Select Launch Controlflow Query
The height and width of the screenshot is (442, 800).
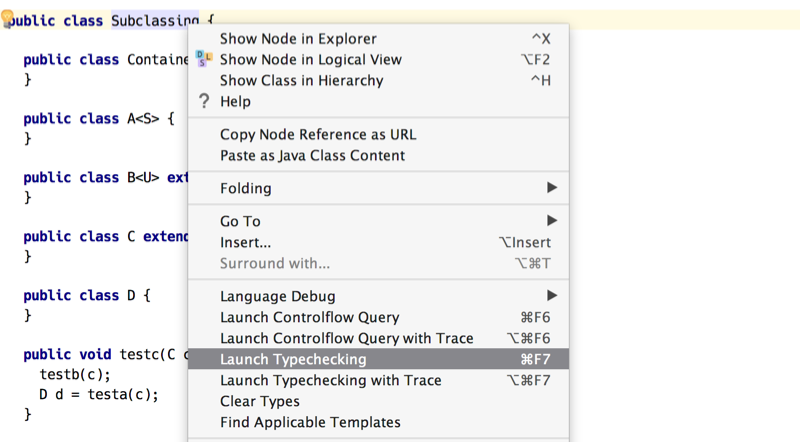click(378, 317)
